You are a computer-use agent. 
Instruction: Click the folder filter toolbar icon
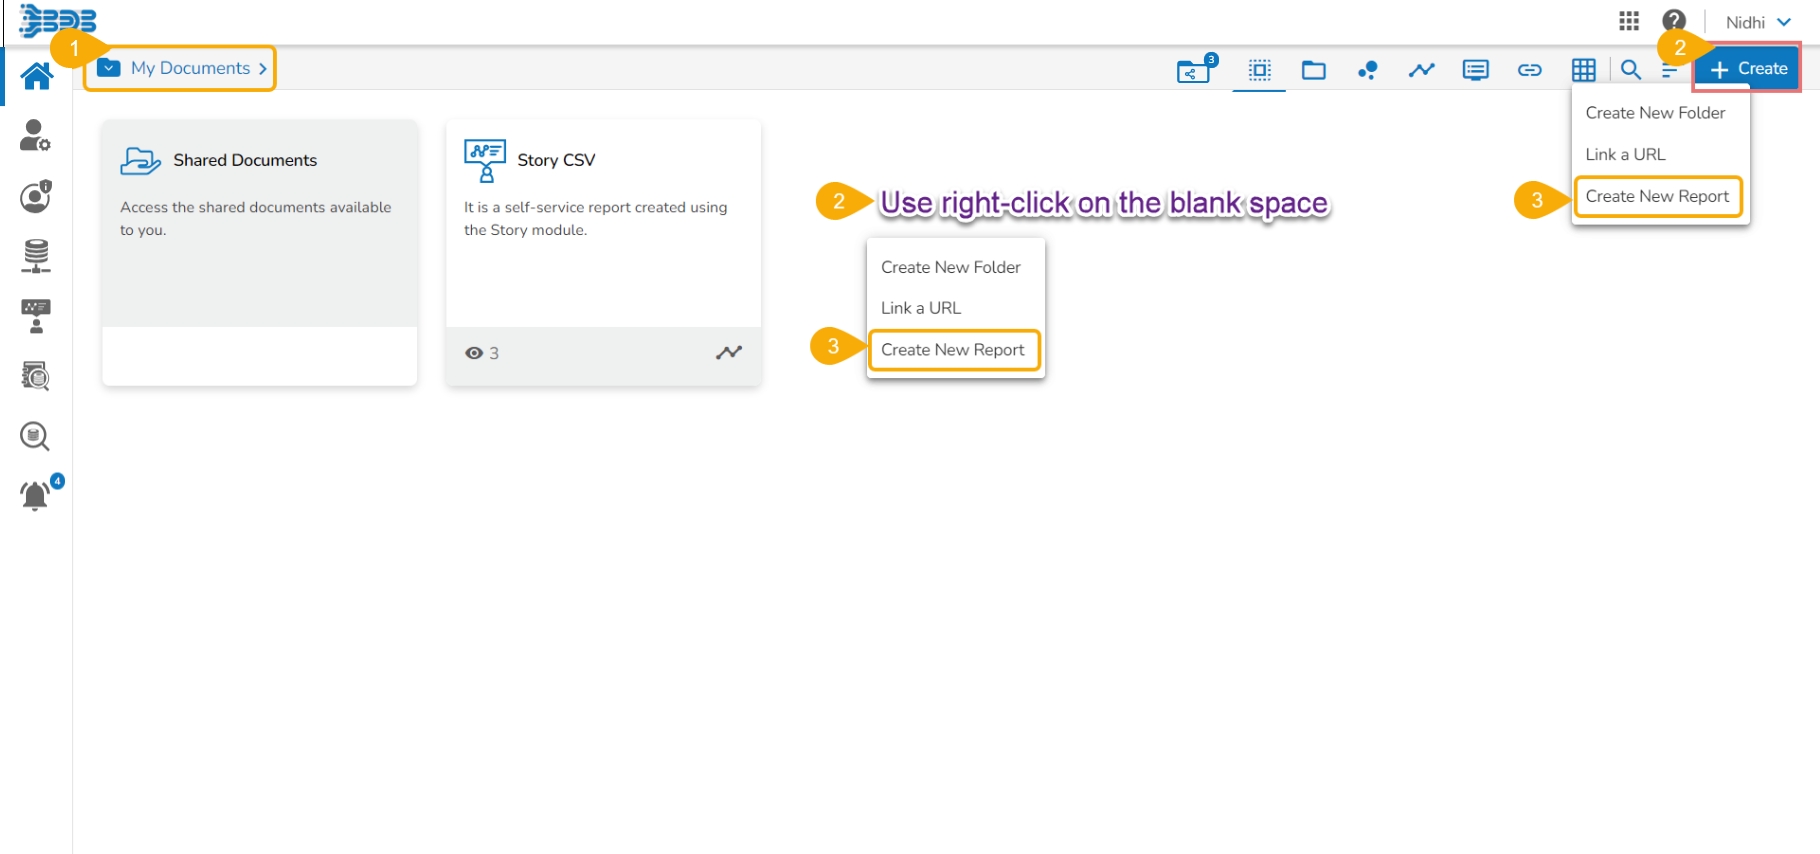[1313, 70]
